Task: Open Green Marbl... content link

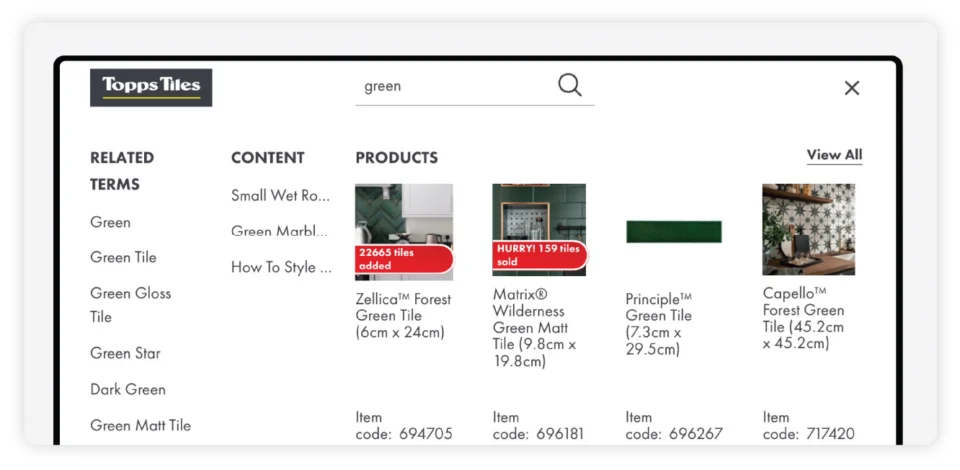Action: (281, 231)
